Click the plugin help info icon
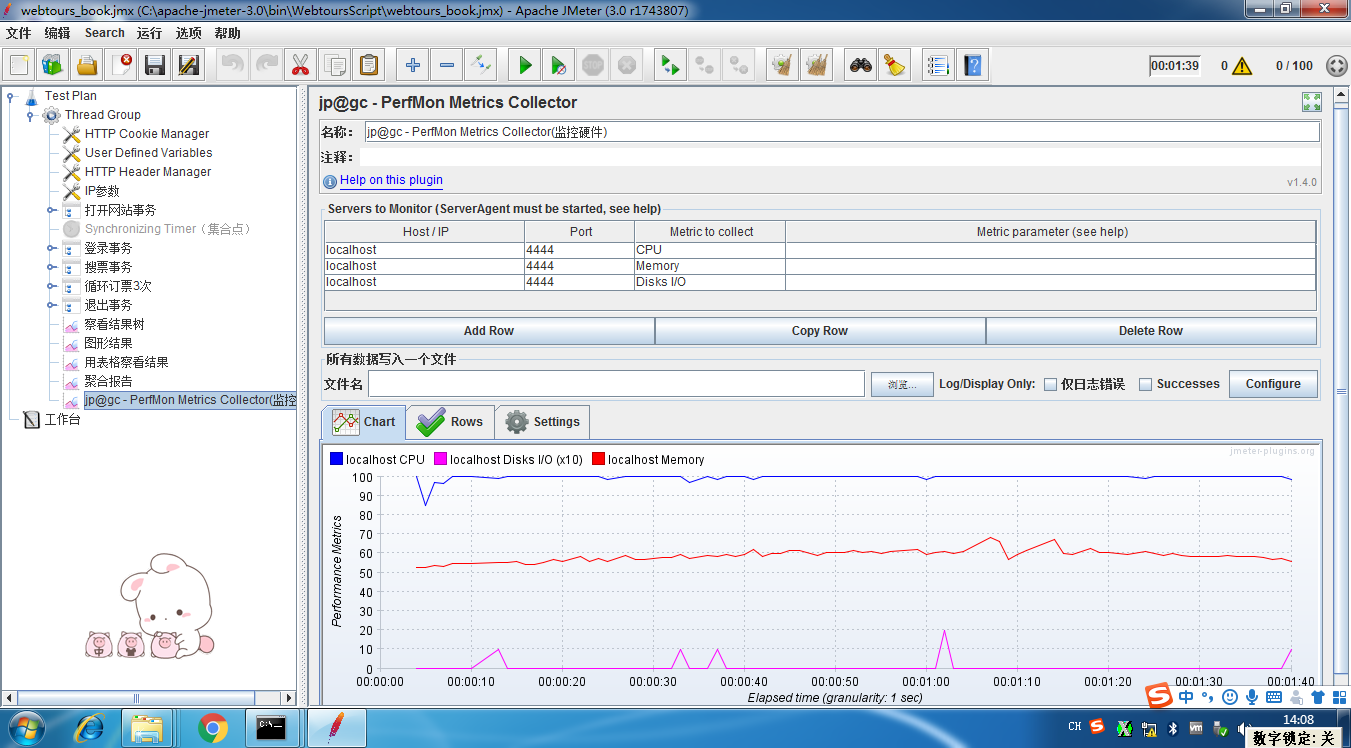The width and height of the screenshot is (1351, 748). [x=330, y=182]
